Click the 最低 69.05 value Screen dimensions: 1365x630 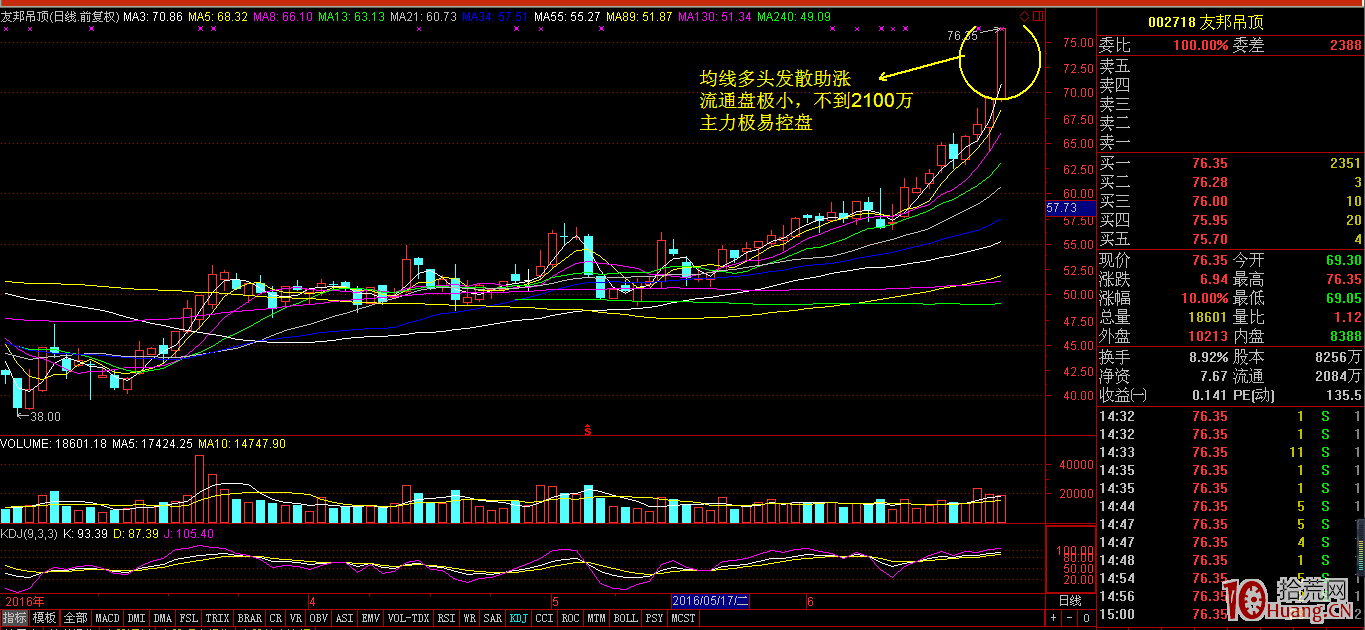pyautogui.click(x=1343, y=298)
